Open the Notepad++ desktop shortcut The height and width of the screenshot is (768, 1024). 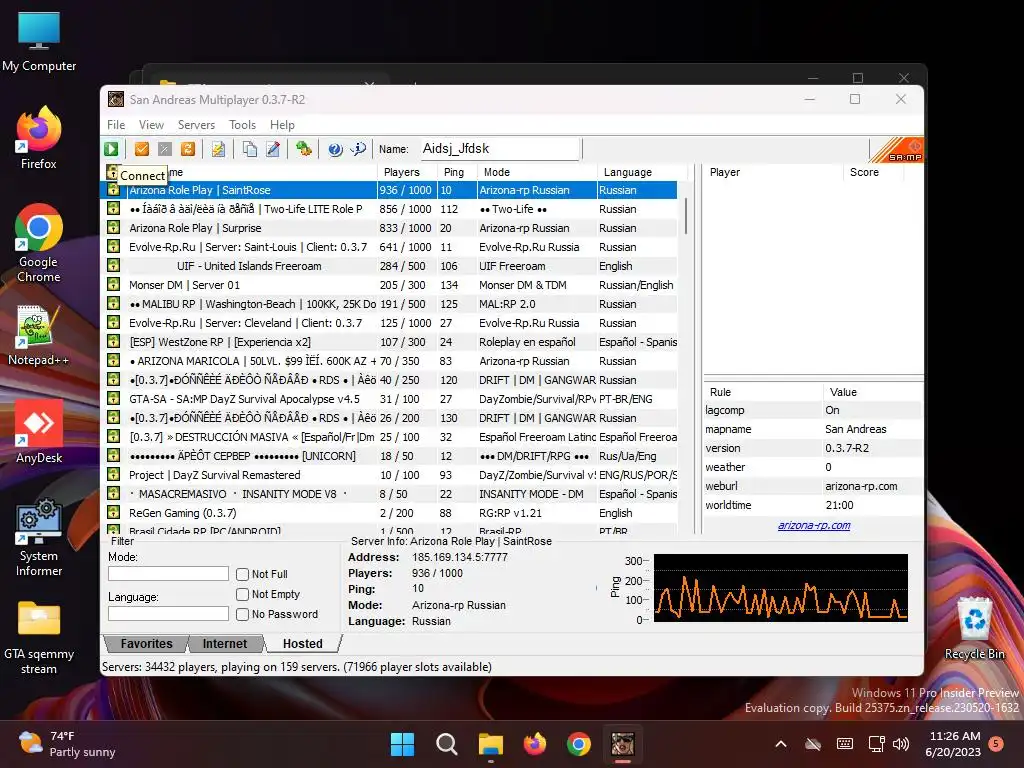click(39, 334)
